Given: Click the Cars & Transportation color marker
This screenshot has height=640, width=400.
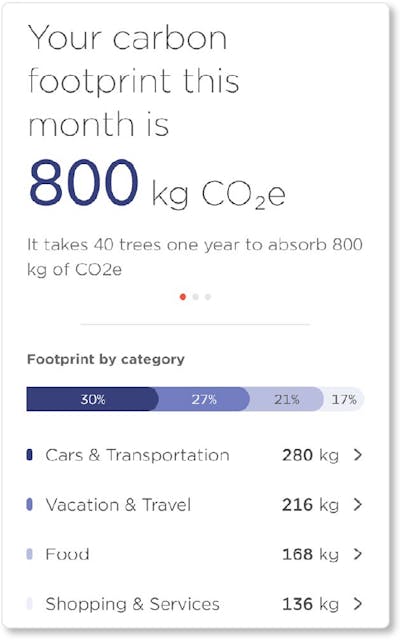Looking at the screenshot, I should [29, 455].
